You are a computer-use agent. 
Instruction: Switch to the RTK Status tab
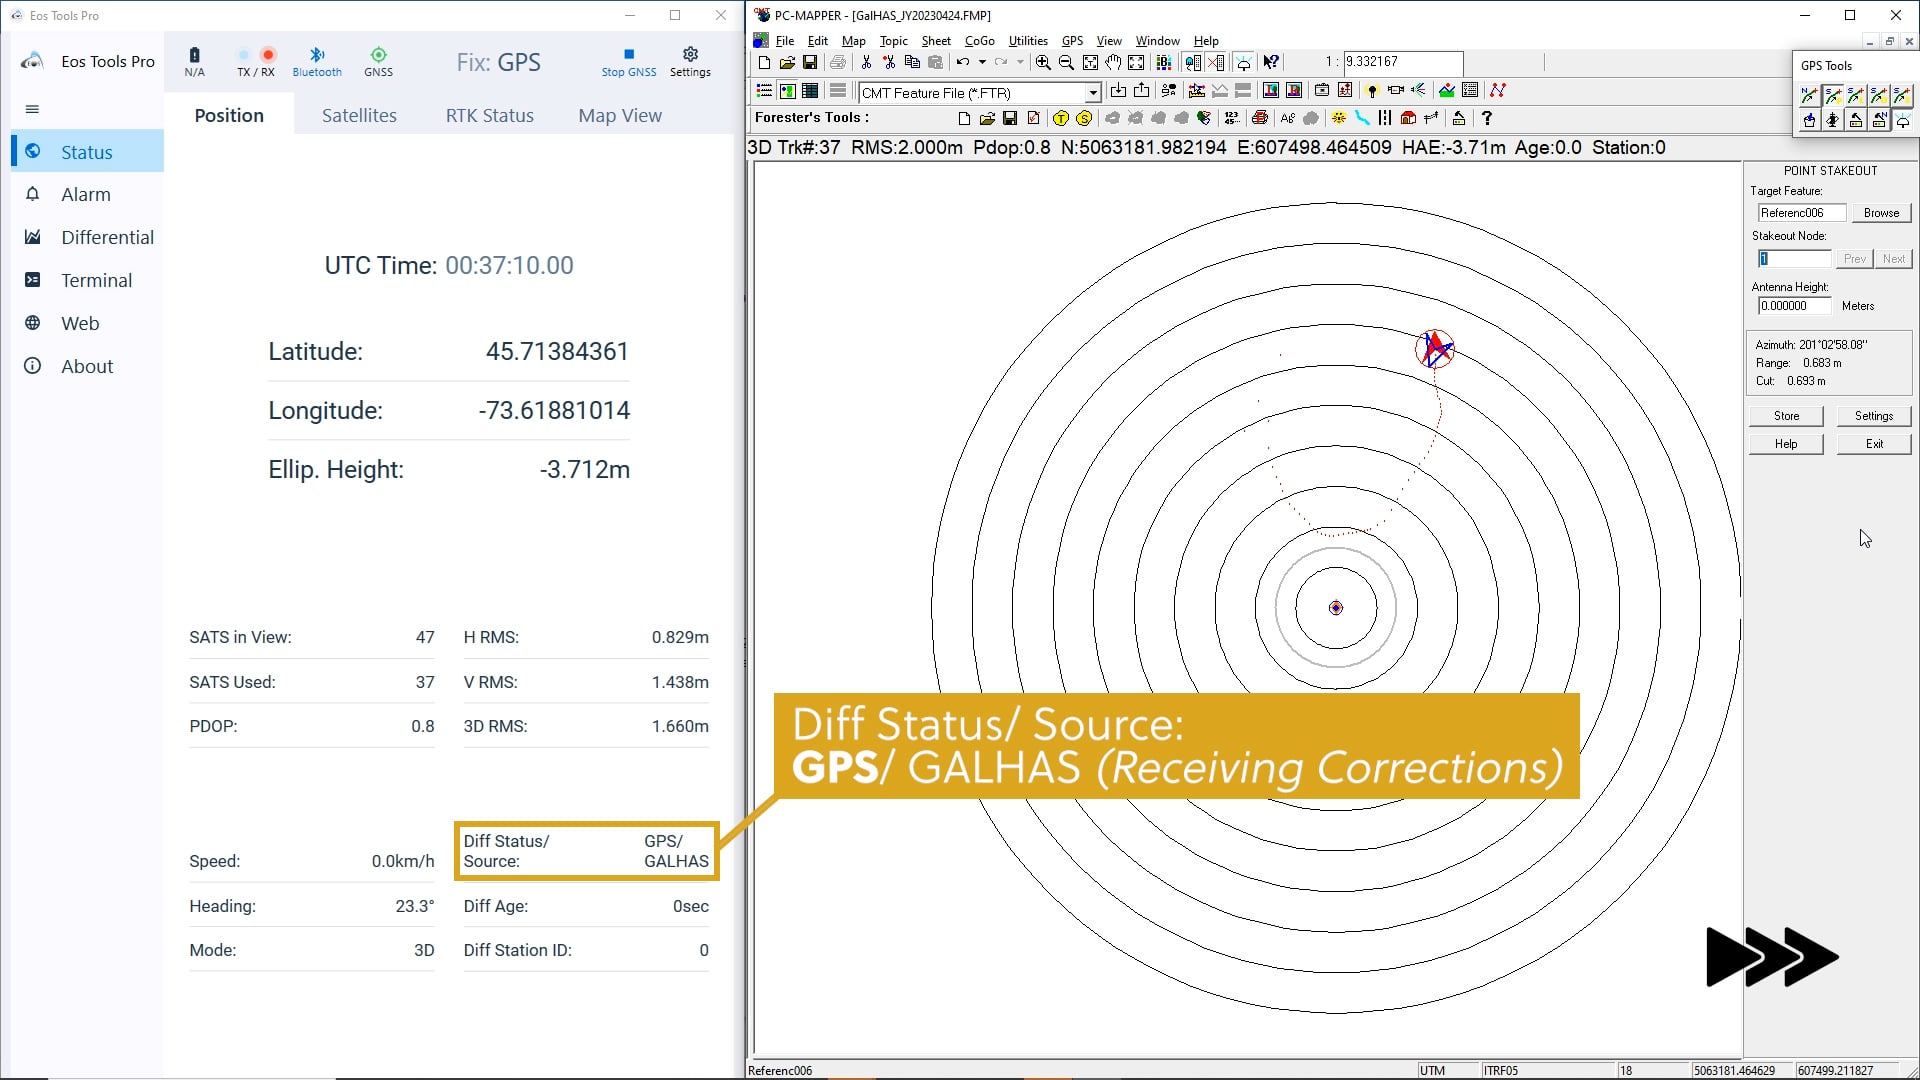(x=489, y=115)
